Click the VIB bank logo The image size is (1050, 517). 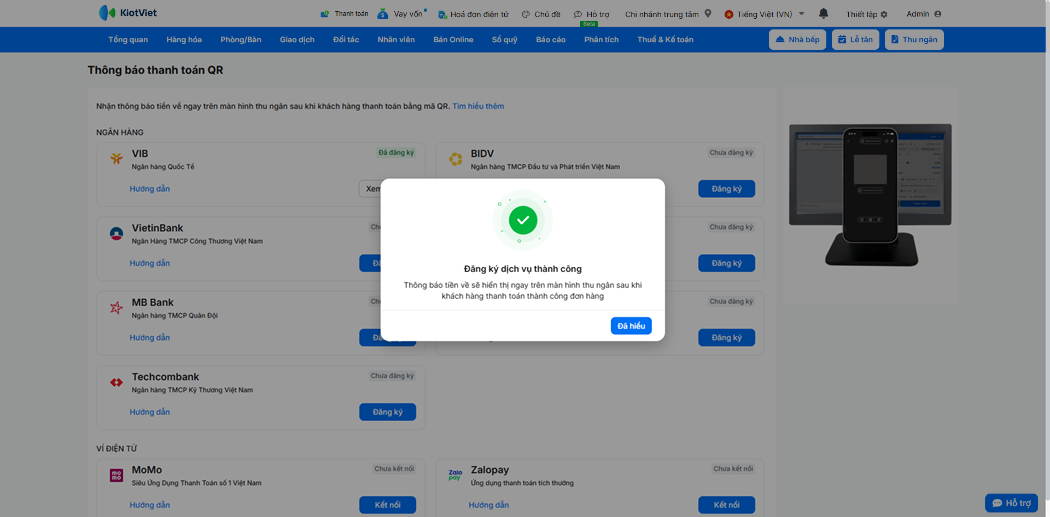point(117,159)
